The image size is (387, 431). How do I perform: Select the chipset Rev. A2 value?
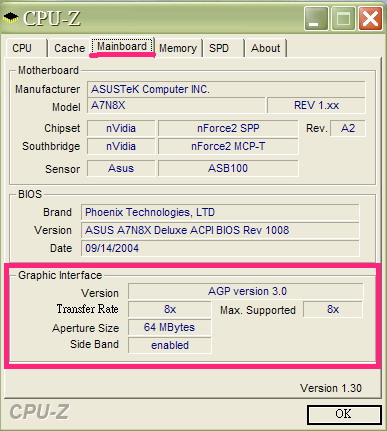point(348,128)
